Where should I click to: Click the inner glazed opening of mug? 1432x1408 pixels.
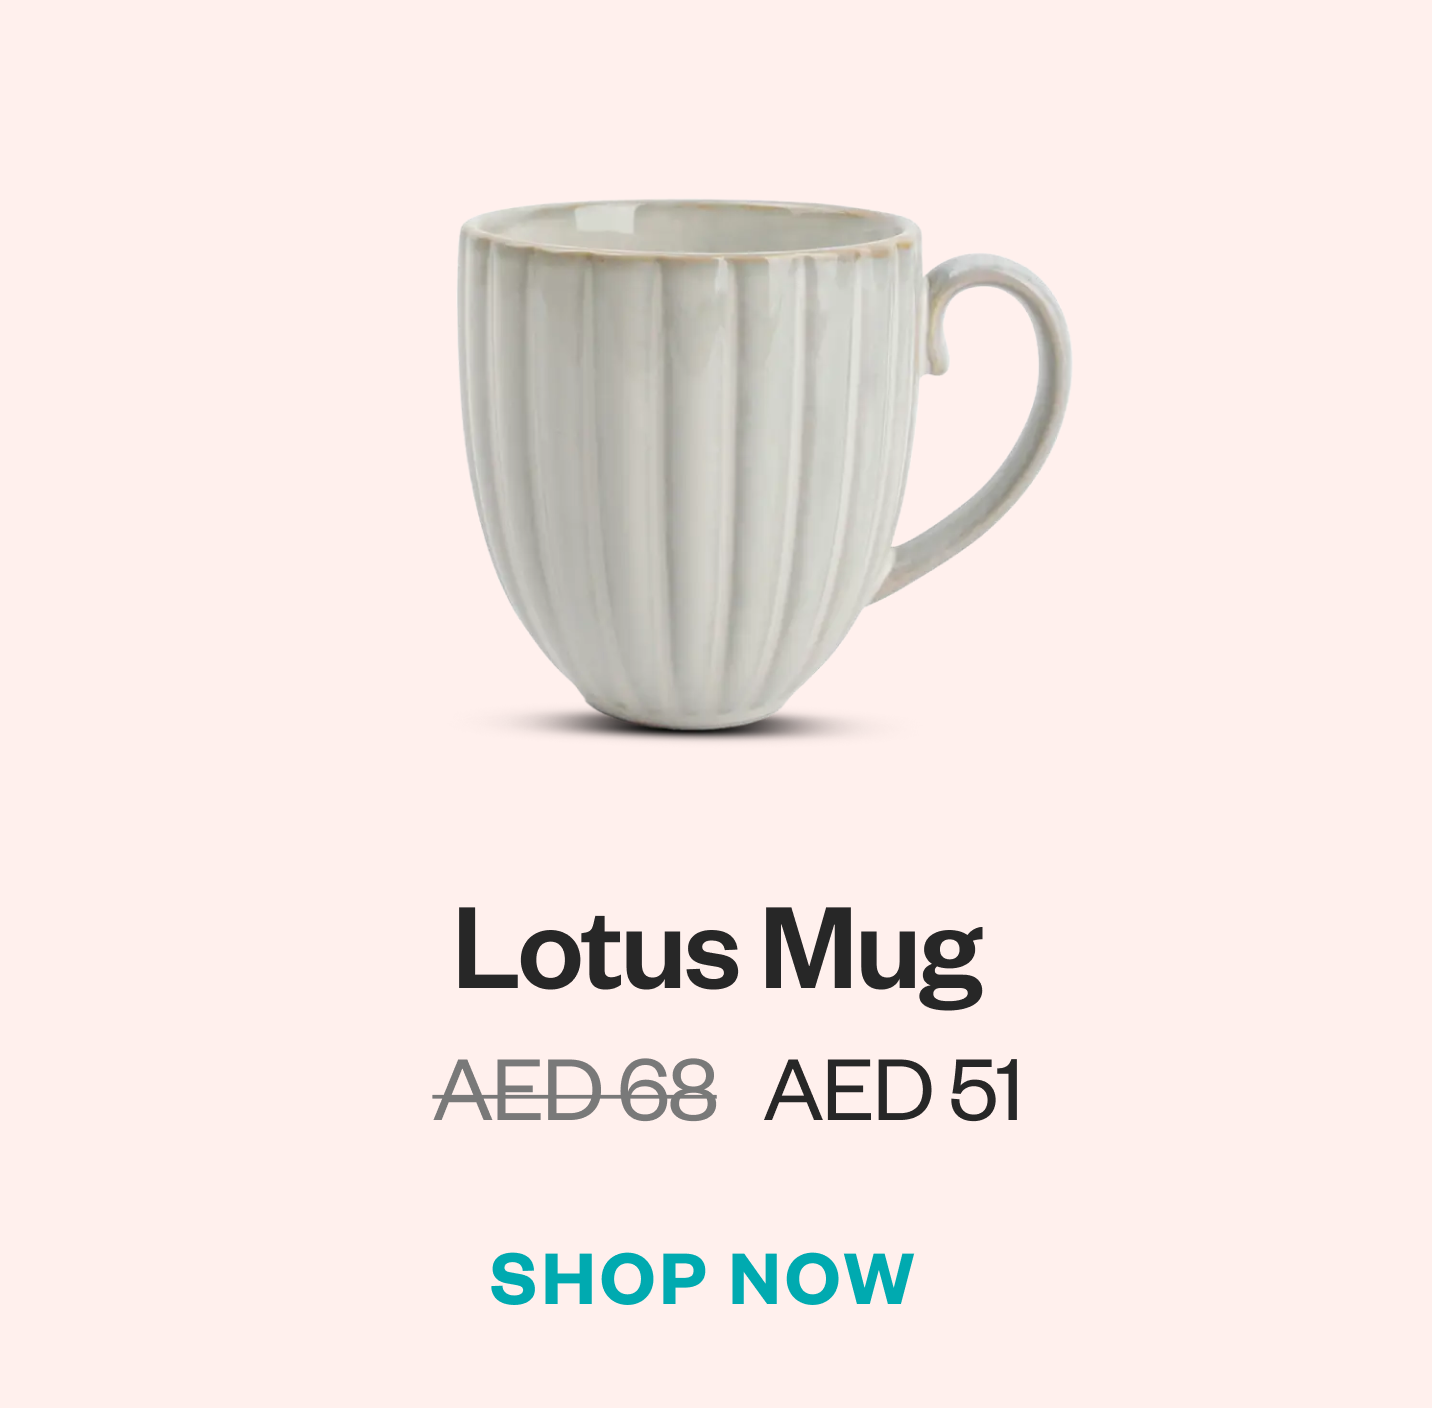click(690, 226)
